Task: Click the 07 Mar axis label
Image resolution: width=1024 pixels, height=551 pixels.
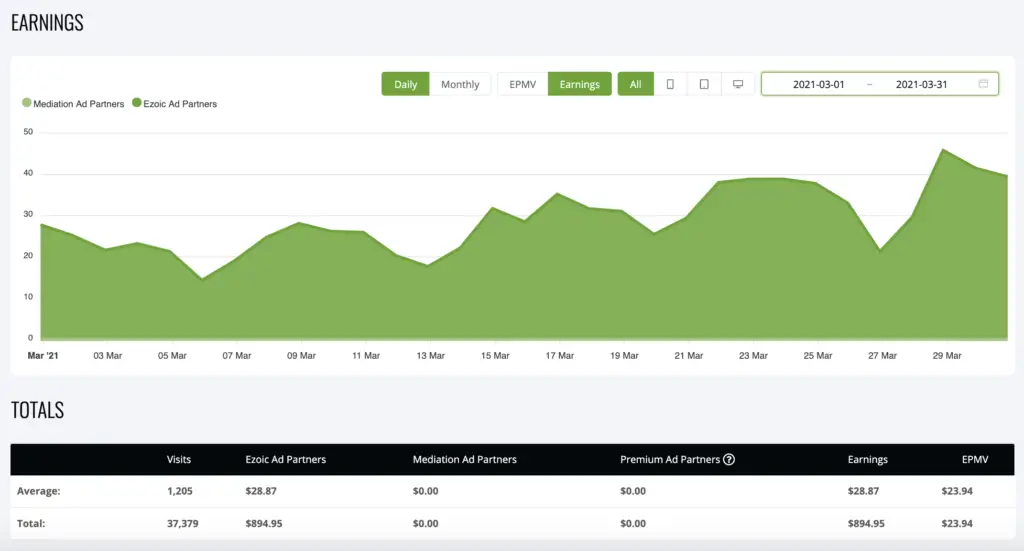Action: [236, 356]
